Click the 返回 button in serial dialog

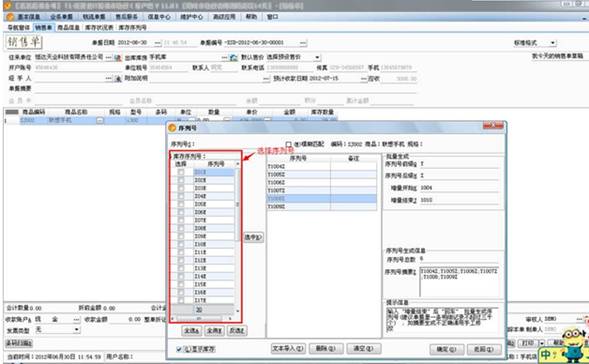[484, 349]
